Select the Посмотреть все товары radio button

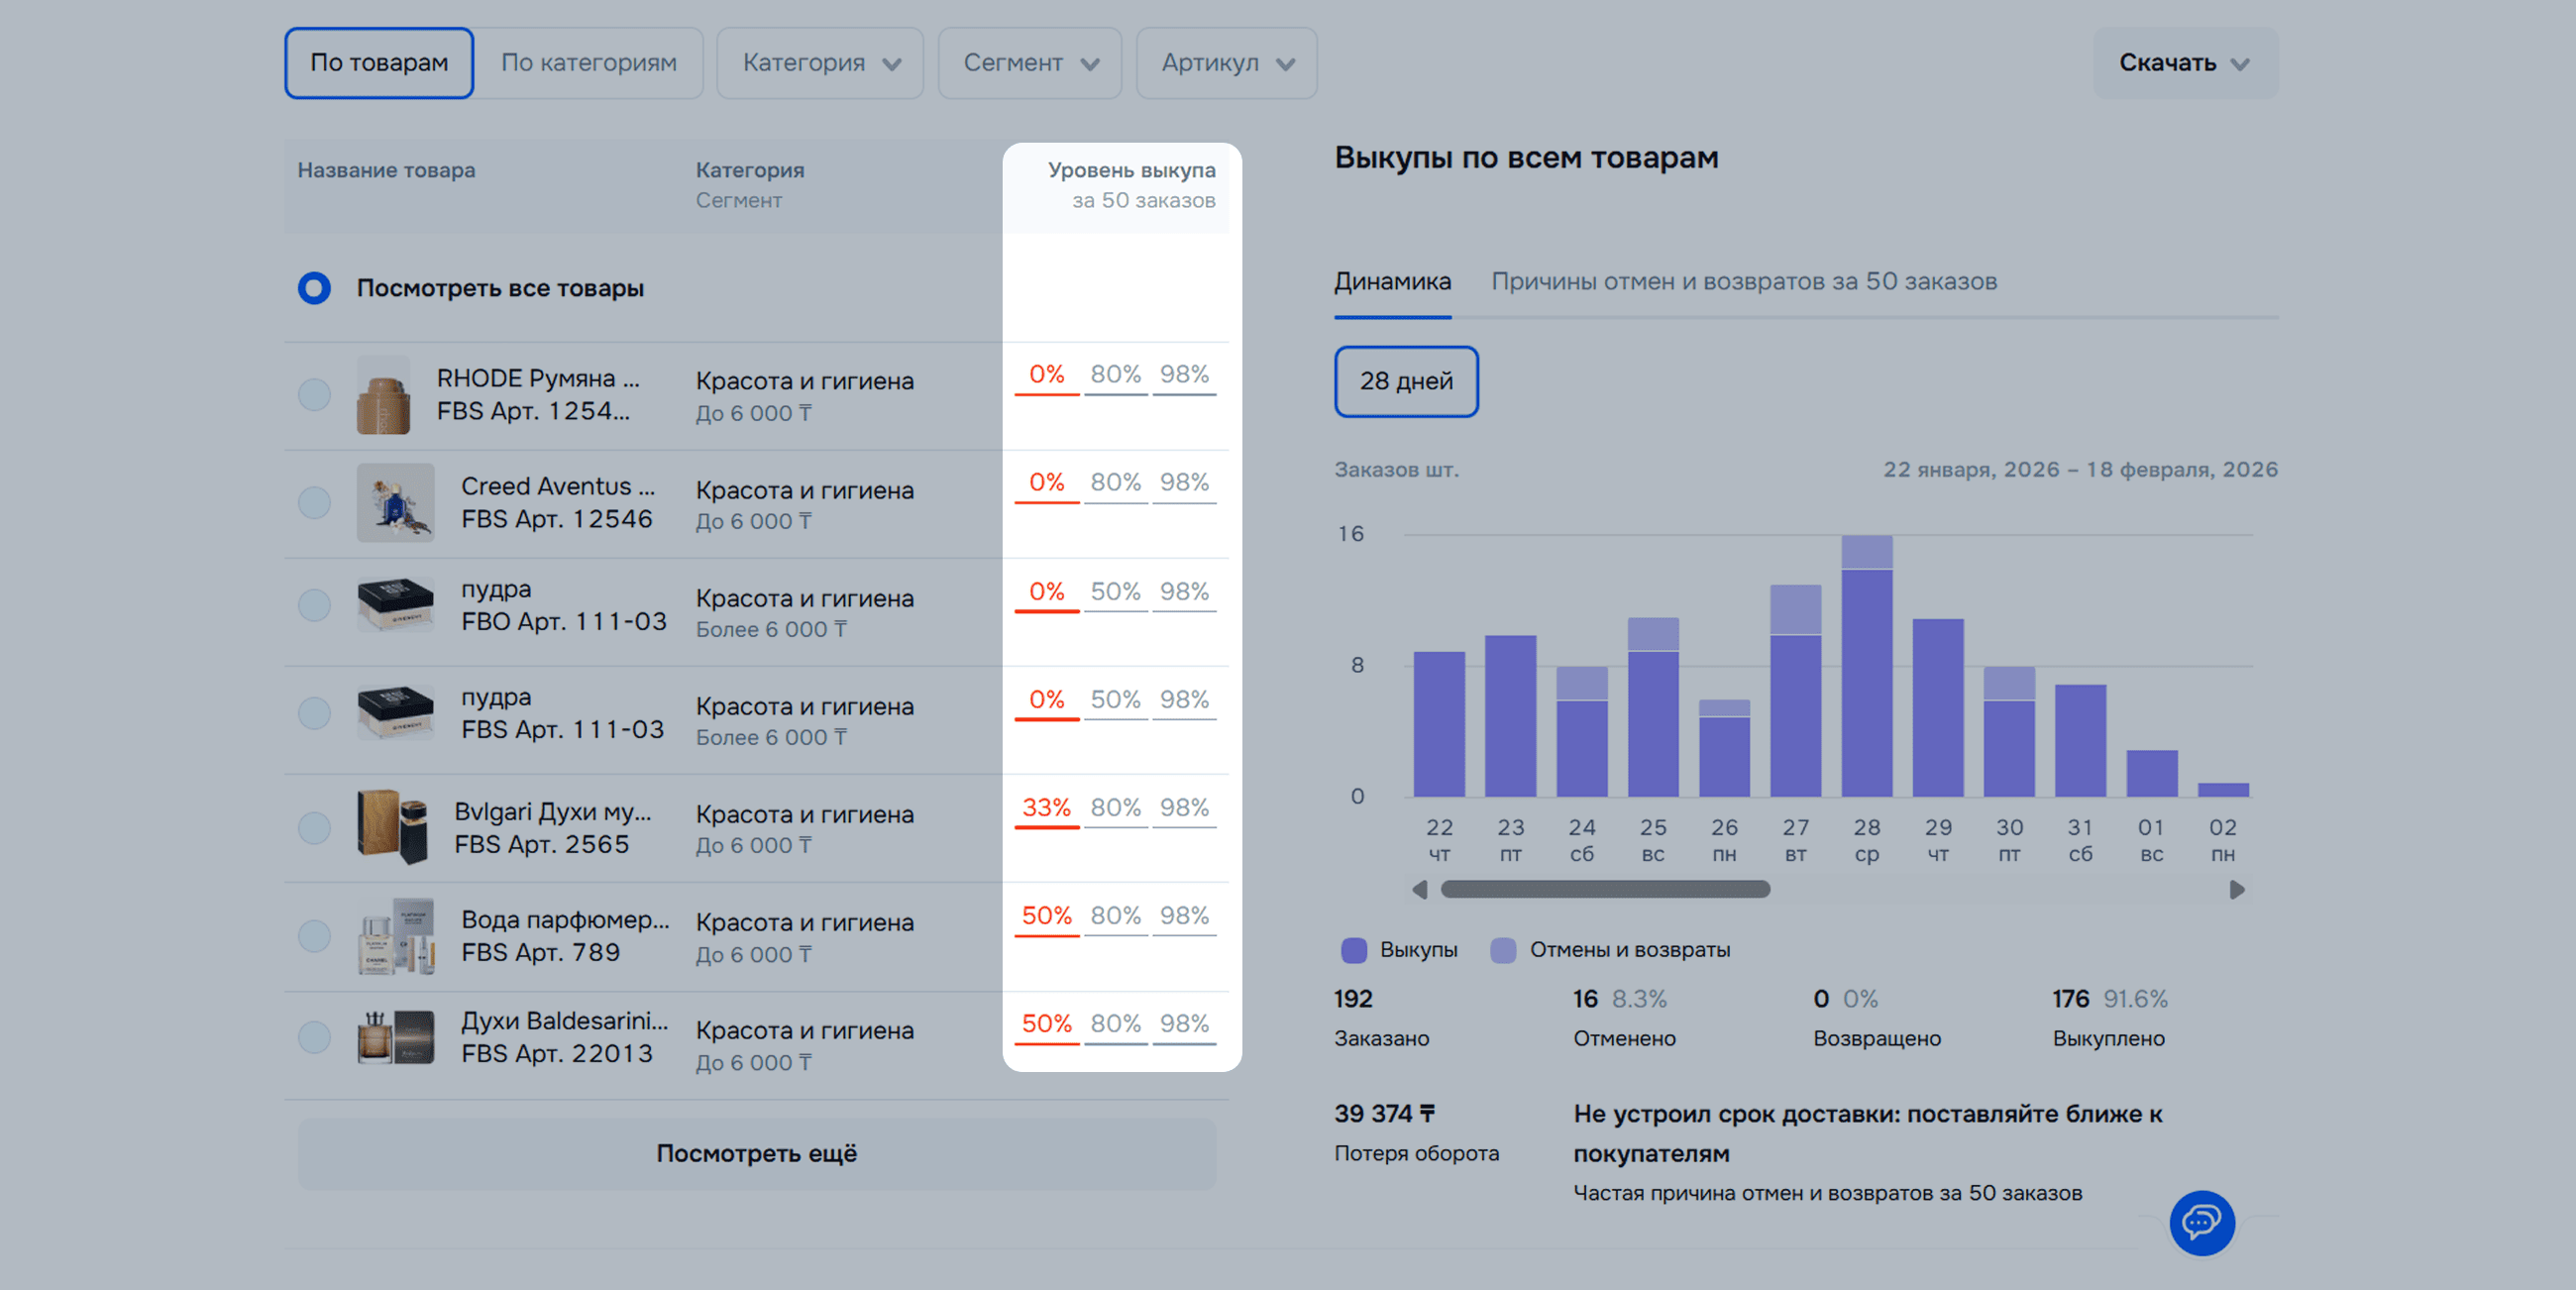(314, 288)
